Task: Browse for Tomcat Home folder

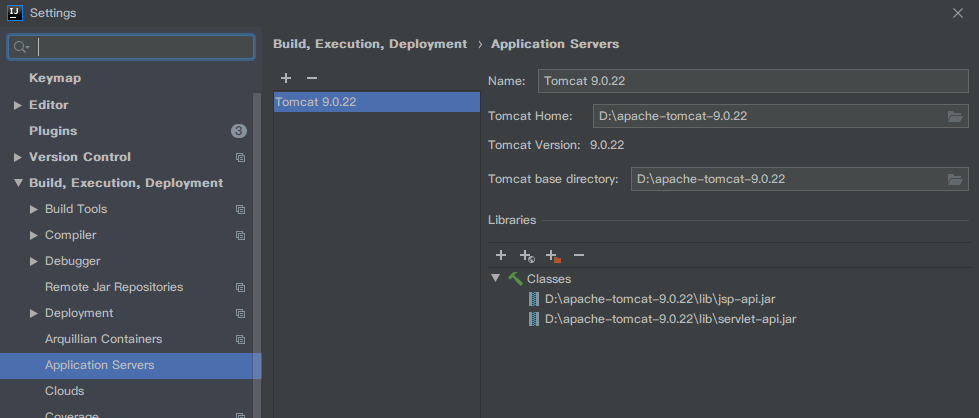Action: coord(955,116)
